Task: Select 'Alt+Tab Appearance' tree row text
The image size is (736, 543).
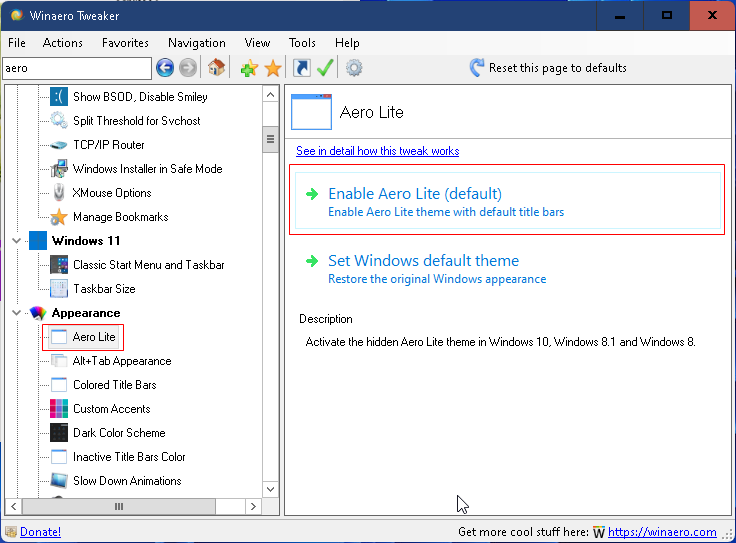Action: tap(122, 361)
